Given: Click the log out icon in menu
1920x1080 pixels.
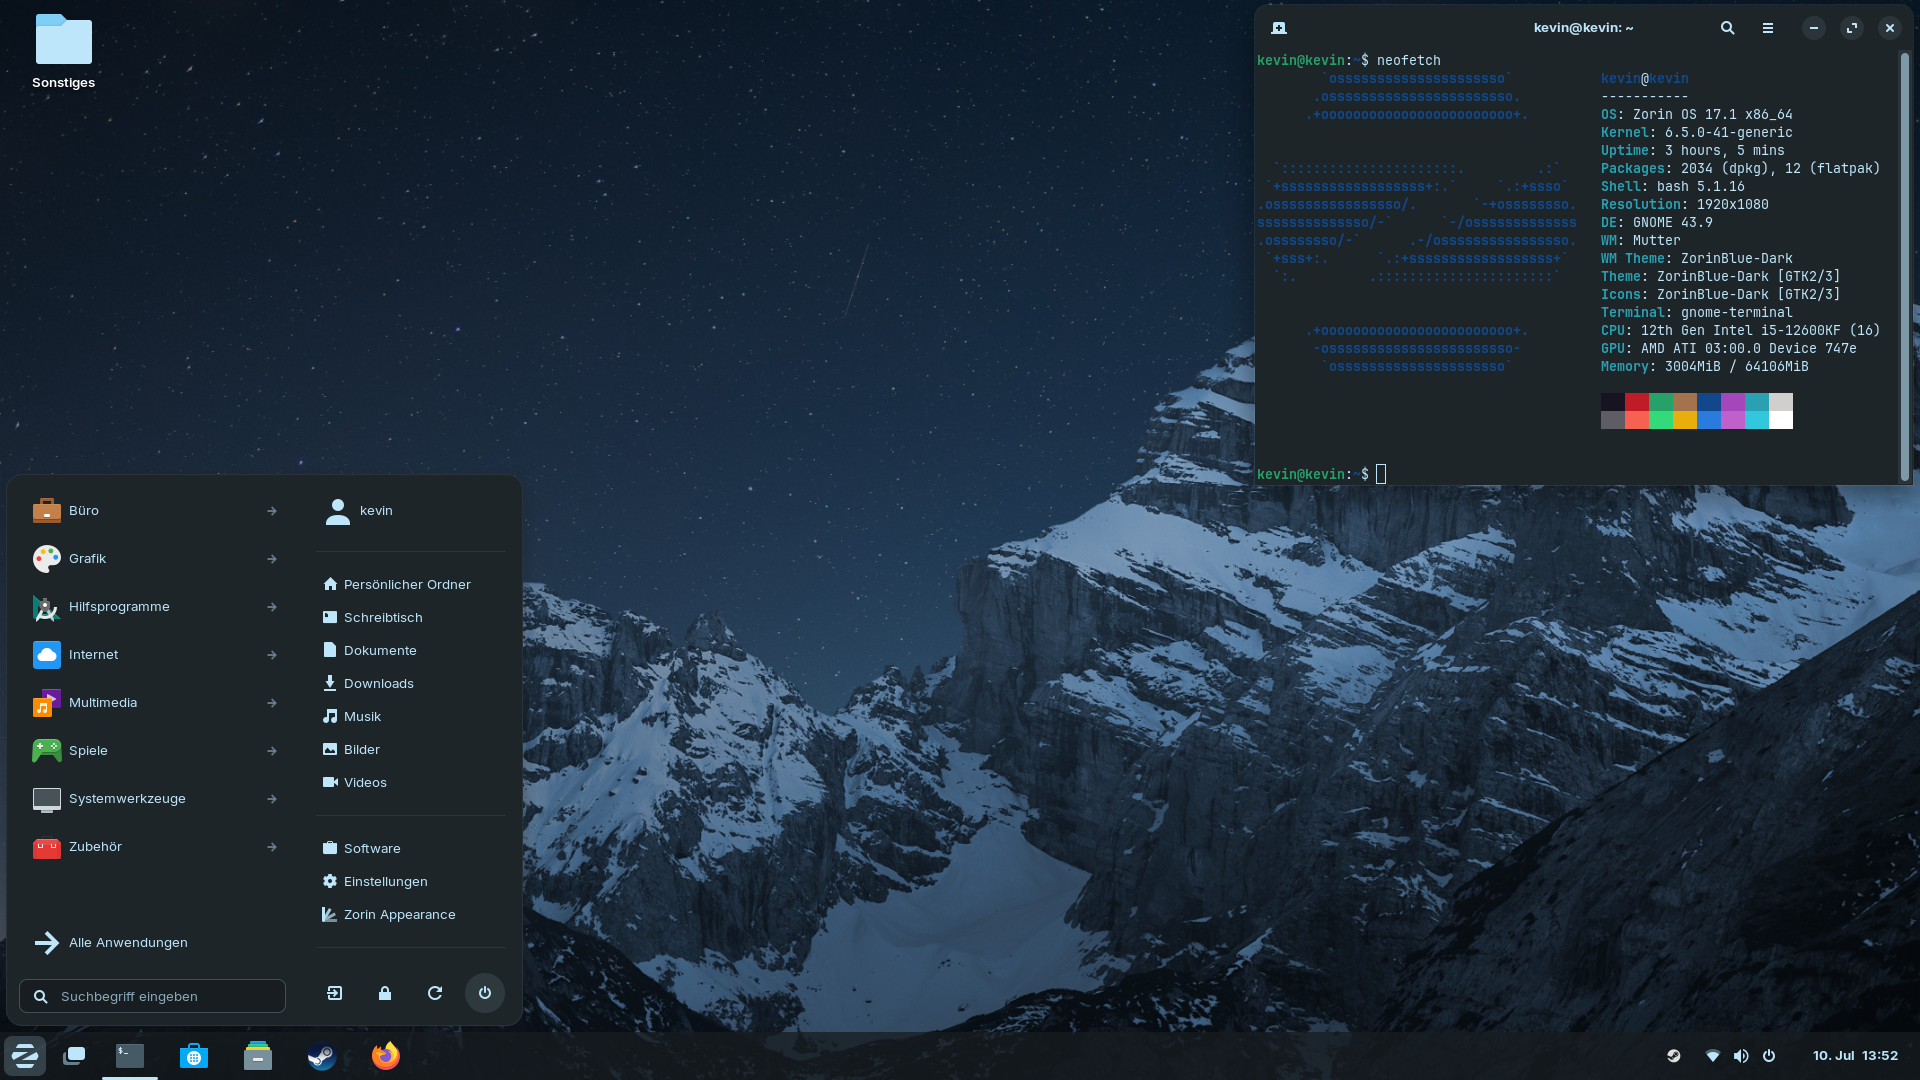Looking at the screenshot, I should click(x=335, y=993).
